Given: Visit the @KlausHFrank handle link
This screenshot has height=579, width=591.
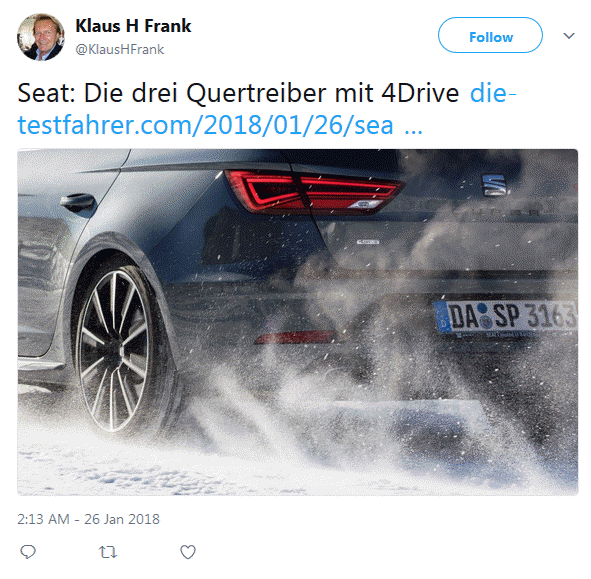Looking at the screenshot, I should point(120,49).
